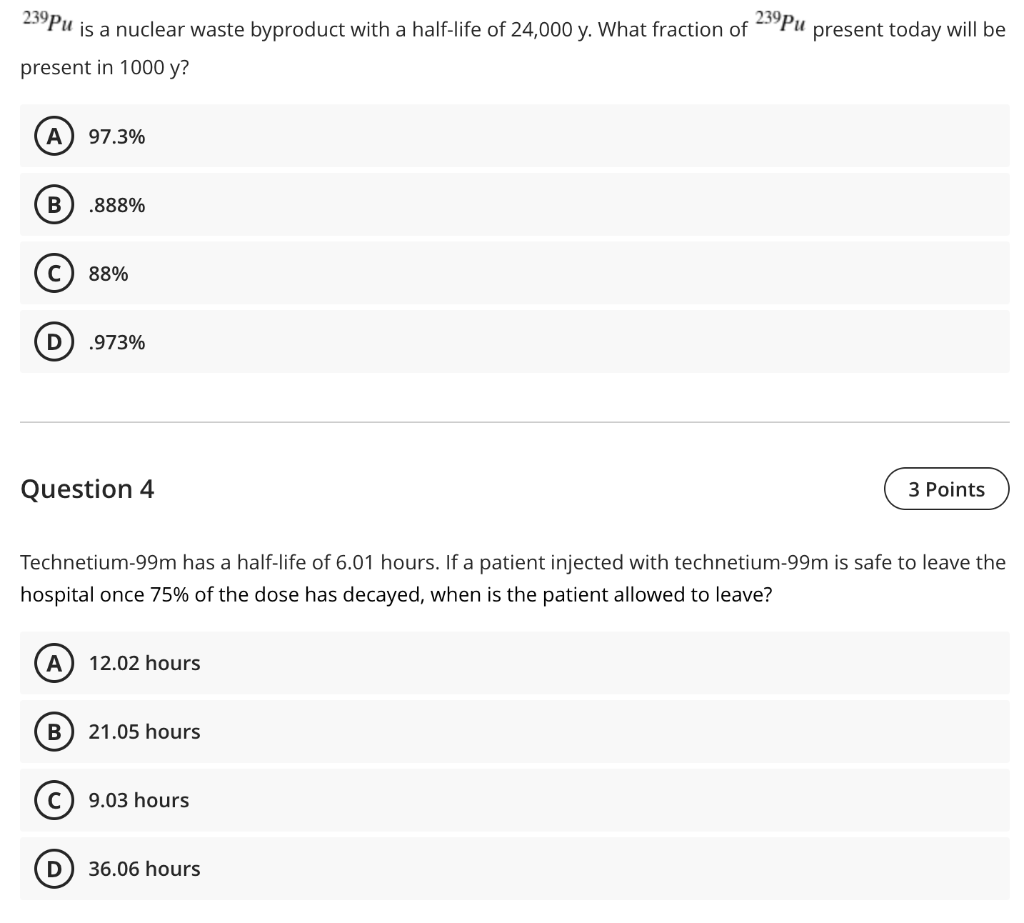
Task: Click the 97.3% answer text
Action: (117, 137)
